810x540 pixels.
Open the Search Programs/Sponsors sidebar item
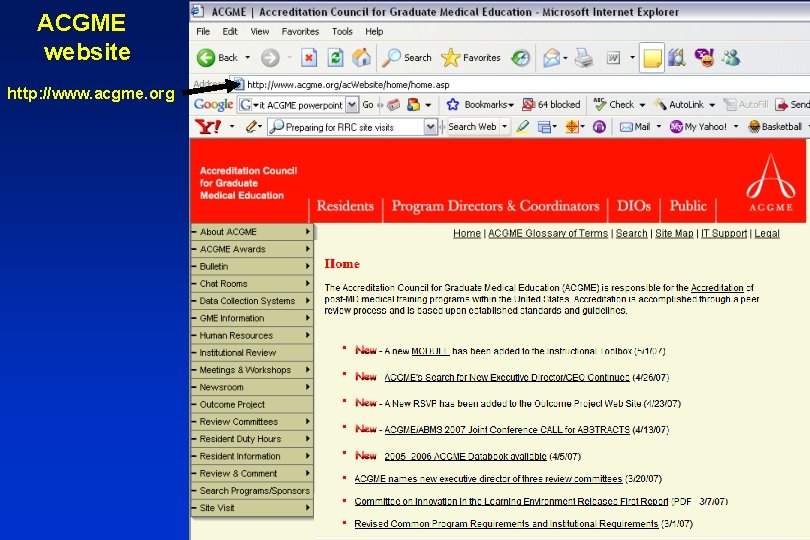(252, 491)
